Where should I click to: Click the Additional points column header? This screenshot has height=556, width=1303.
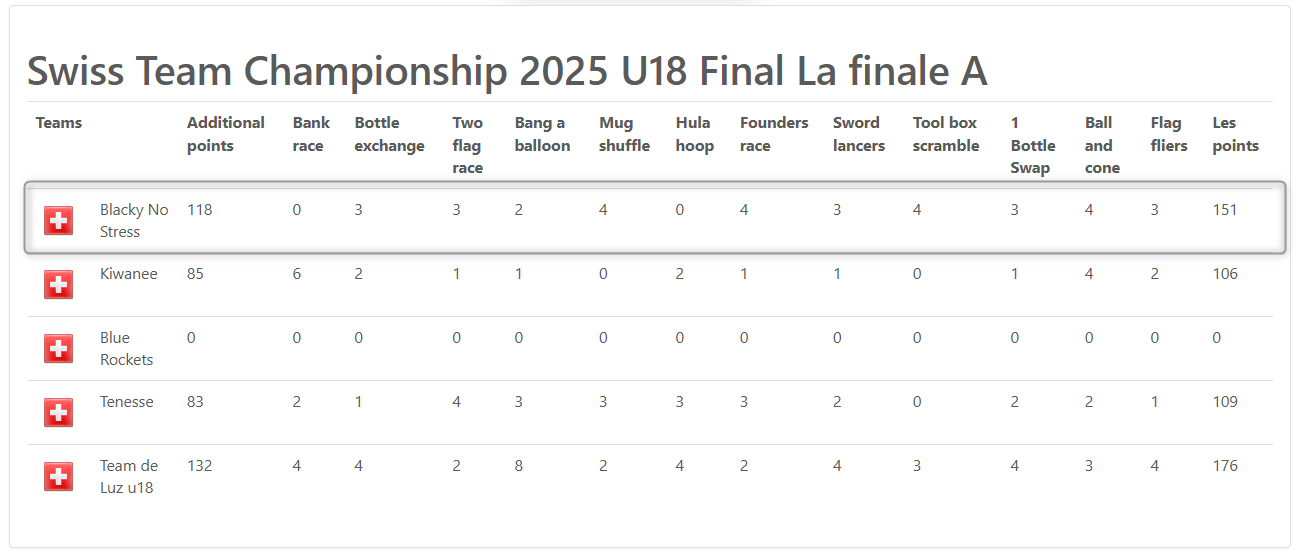[225, 134]
